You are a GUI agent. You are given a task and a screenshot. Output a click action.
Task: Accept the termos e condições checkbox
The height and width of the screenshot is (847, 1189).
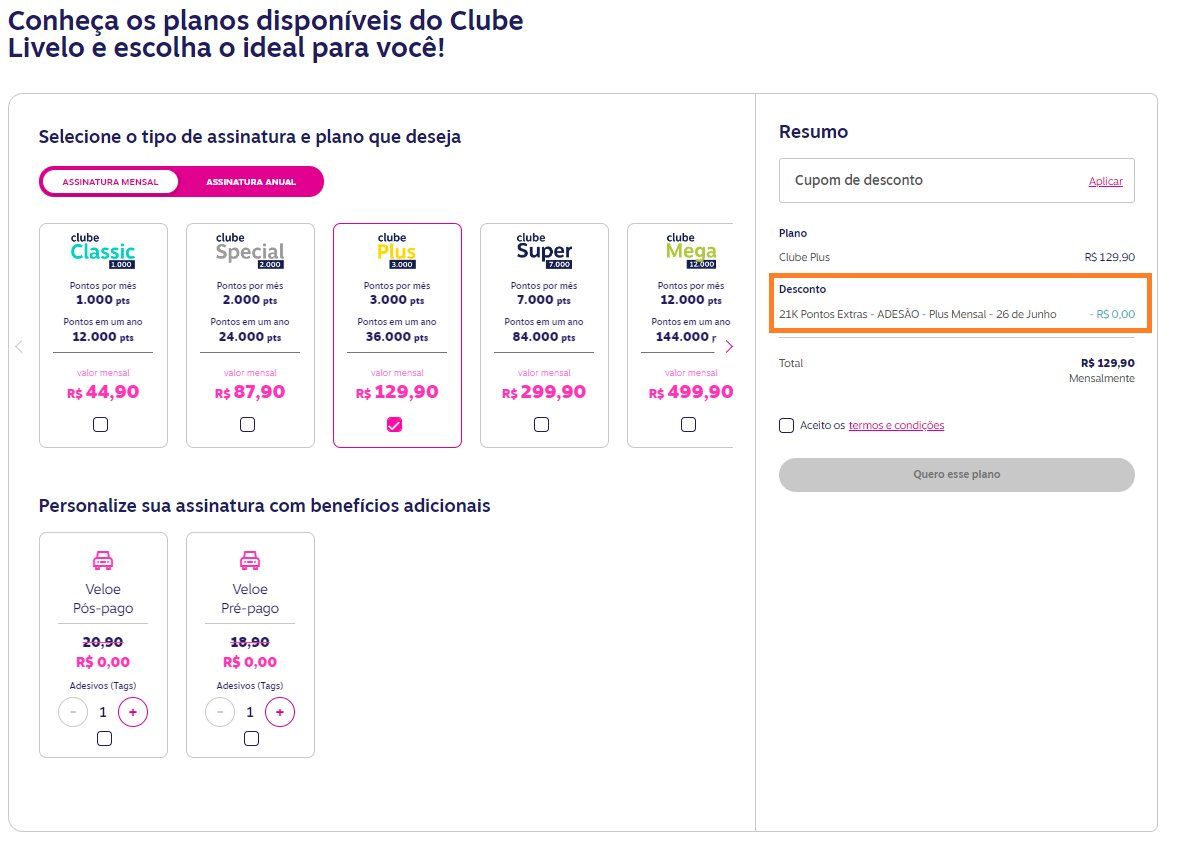pos(786,425)
